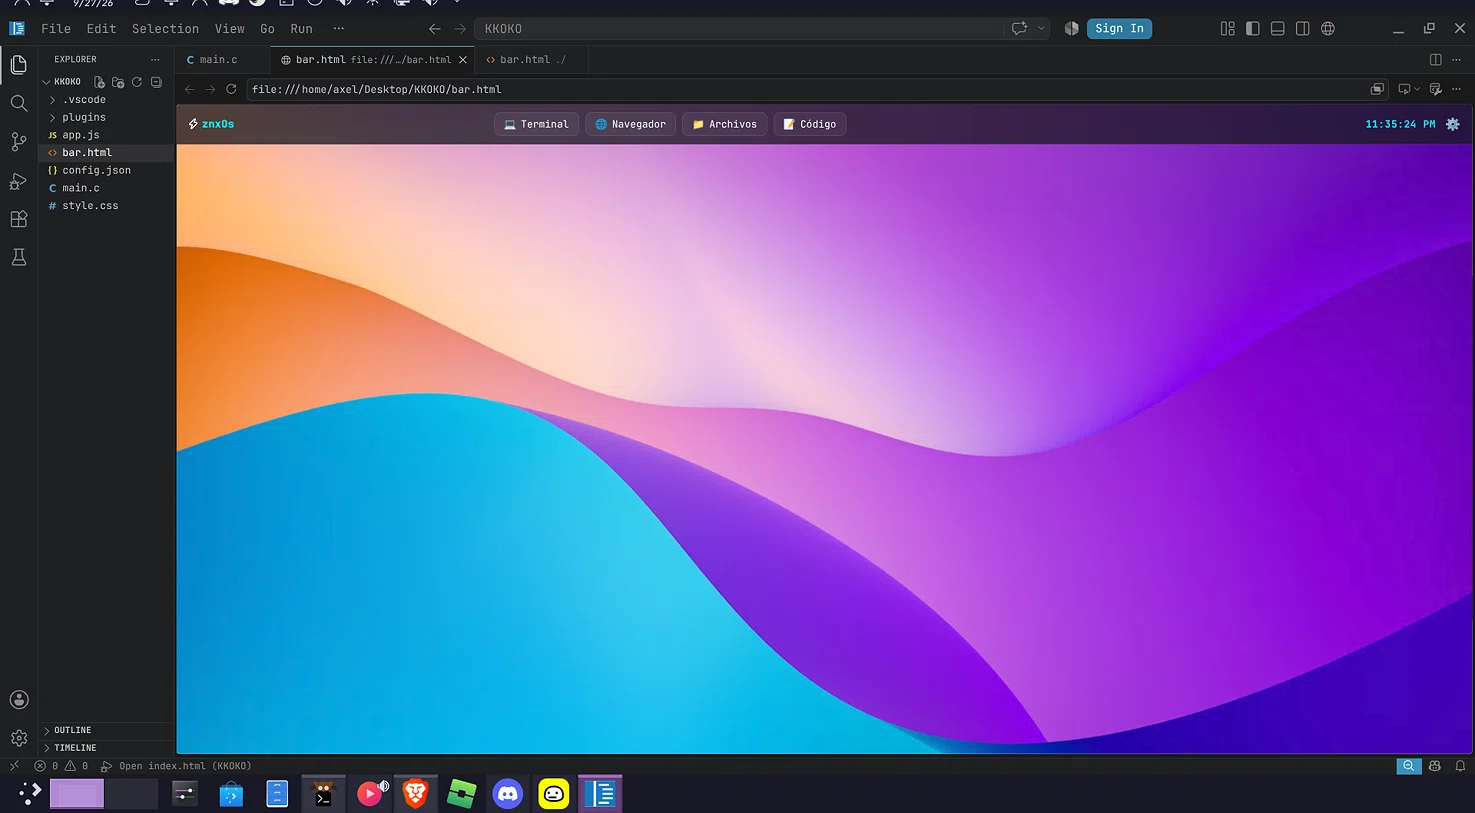
Task: Click the Sign In button
Action: (1119, 29)
